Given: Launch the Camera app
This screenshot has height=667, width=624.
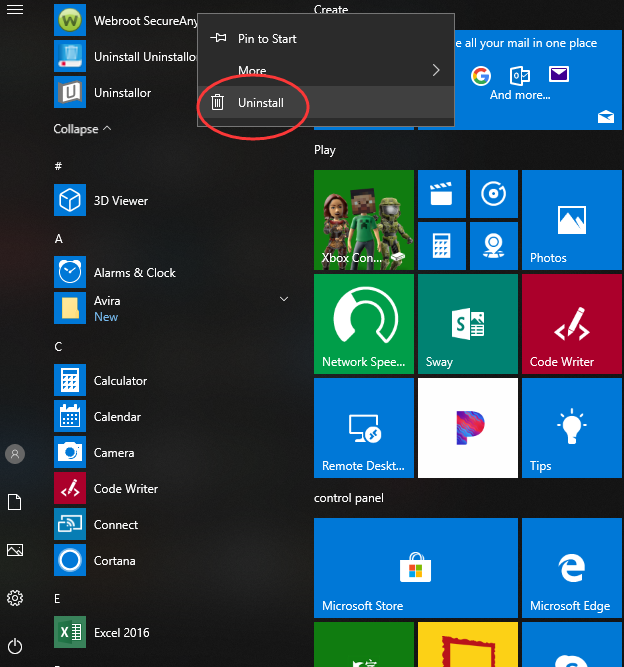Looking at the screenshot, I should (94, 452).
